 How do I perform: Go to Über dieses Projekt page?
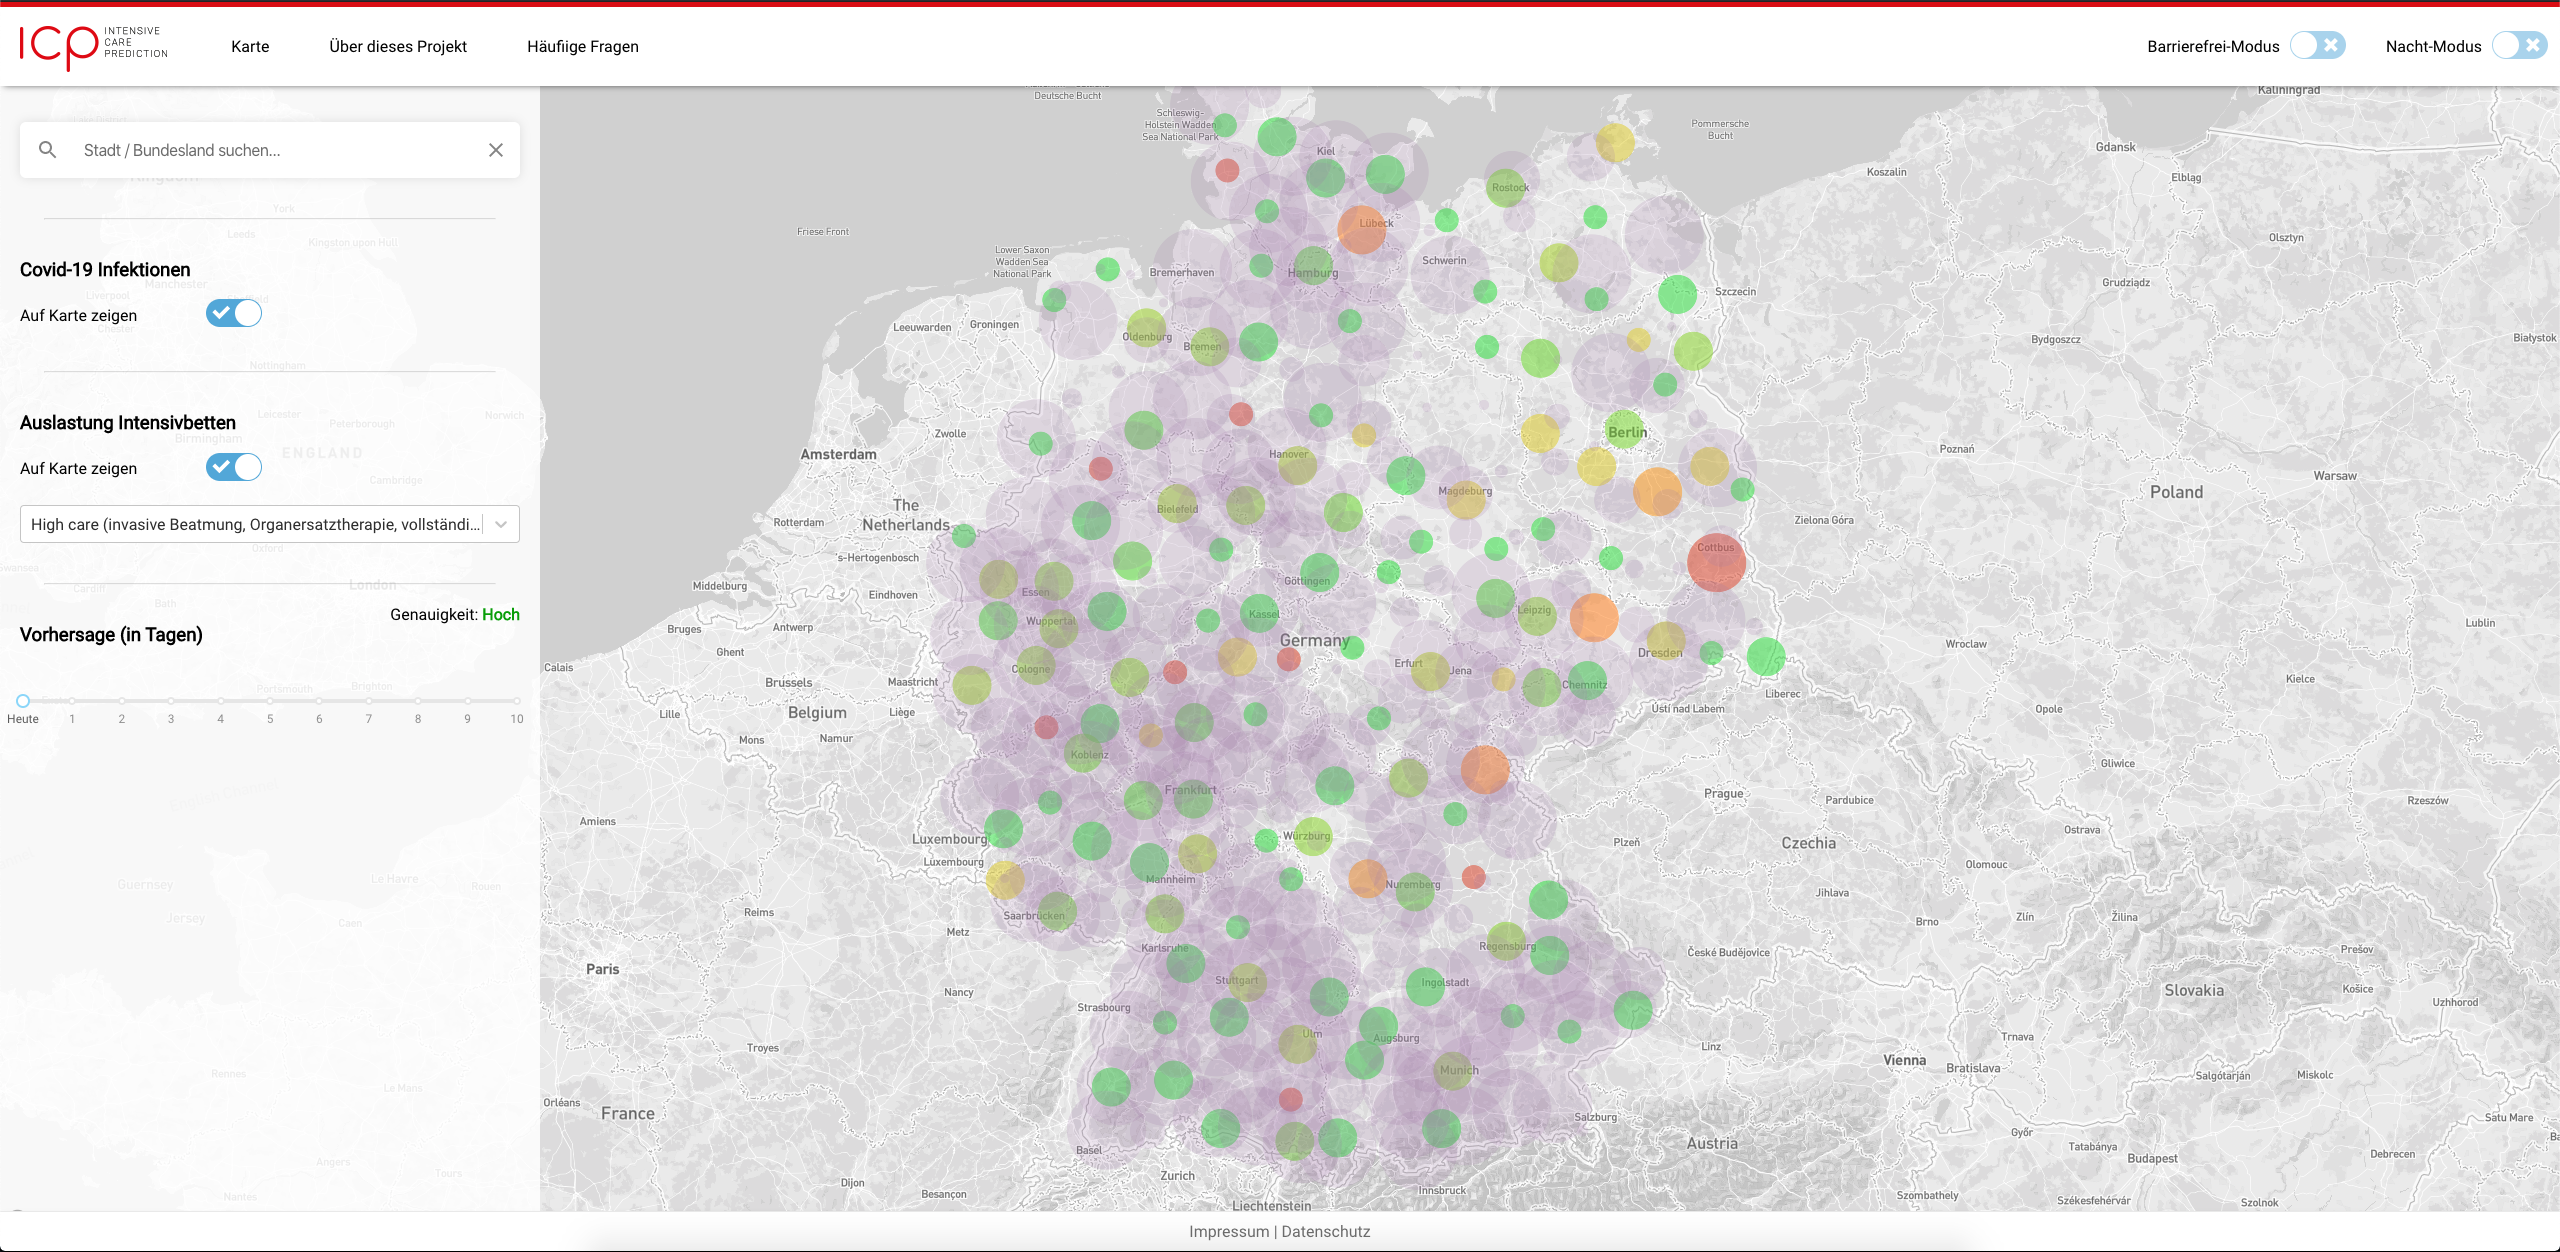click(x=398, y=46)
